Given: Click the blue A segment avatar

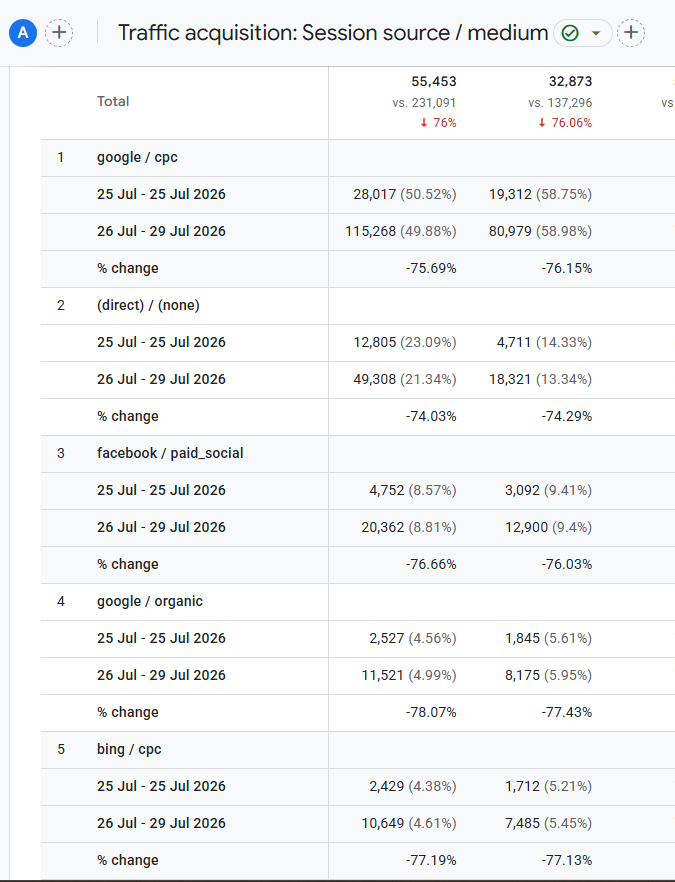Looking at the screenshot, I should pos(23,33).
